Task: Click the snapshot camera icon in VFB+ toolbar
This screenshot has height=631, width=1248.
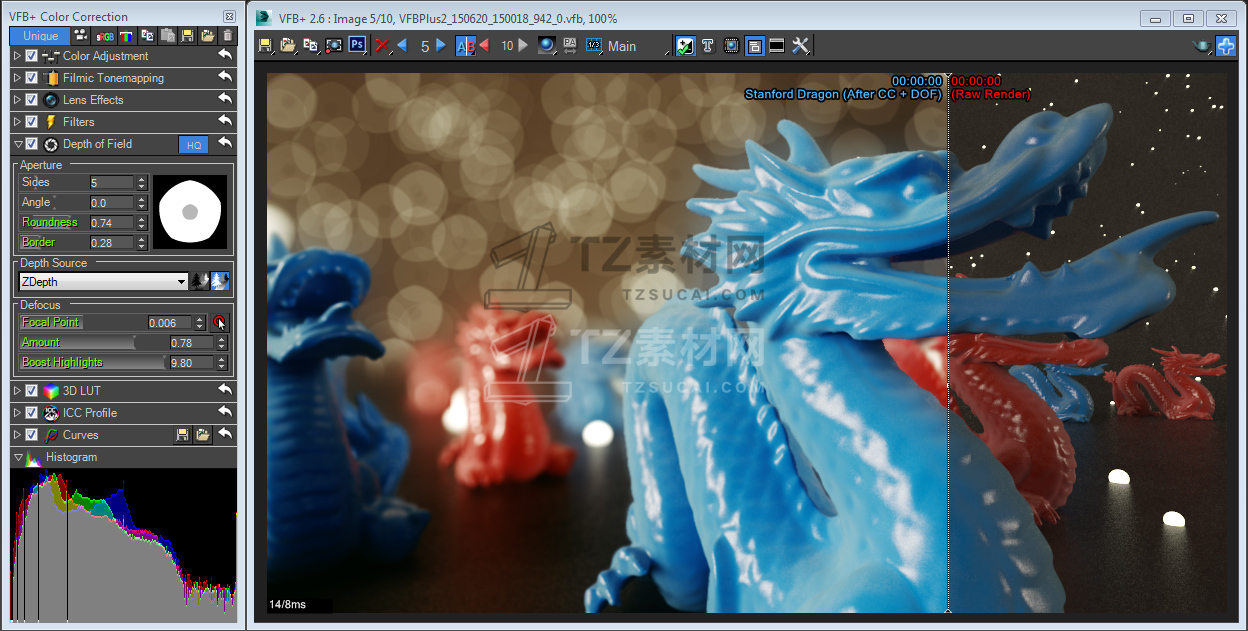Action: click(x=334, y=46)
